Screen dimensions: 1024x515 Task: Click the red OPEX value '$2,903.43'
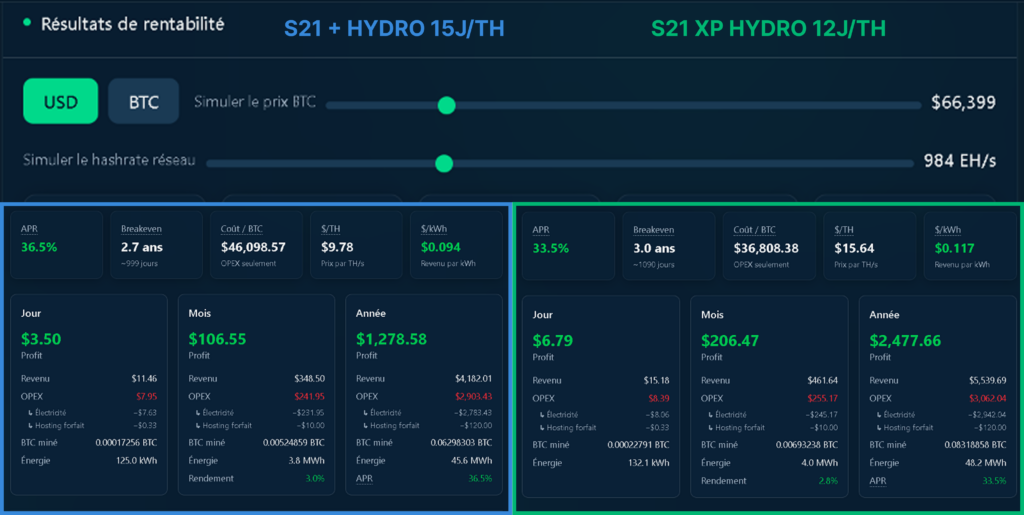pyautogui.click(x=473, y=396)
